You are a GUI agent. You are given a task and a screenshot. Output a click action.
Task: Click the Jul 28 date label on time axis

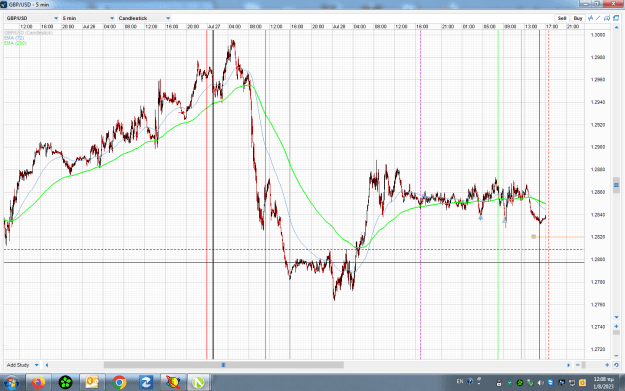pos(339,26)
